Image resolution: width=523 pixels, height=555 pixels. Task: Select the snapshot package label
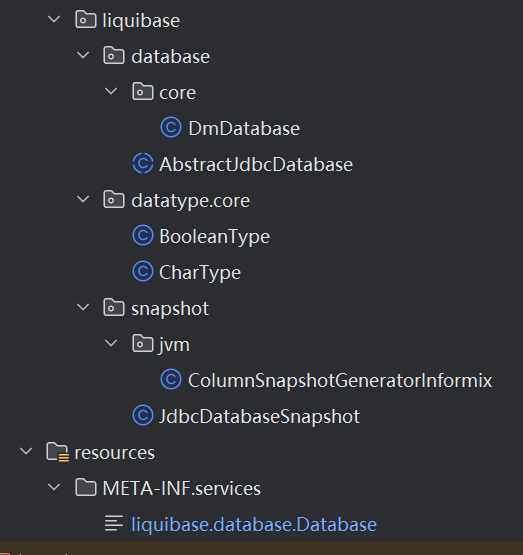(x=170, y=309)
